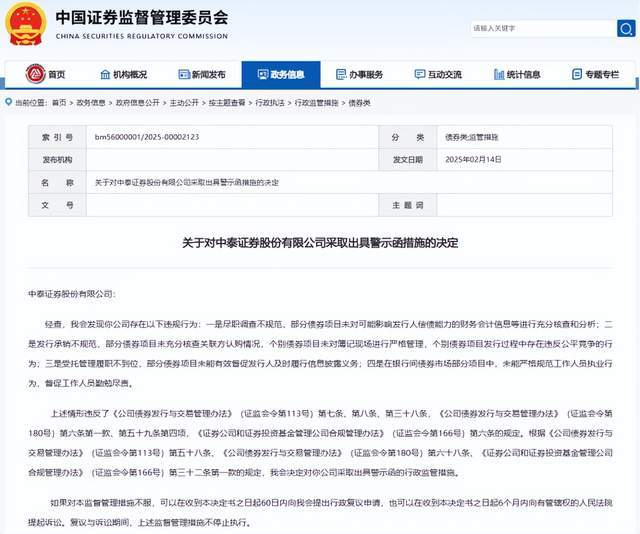Open the 首页 home navigation tab
640x534 pixels.
click(45, 74)
